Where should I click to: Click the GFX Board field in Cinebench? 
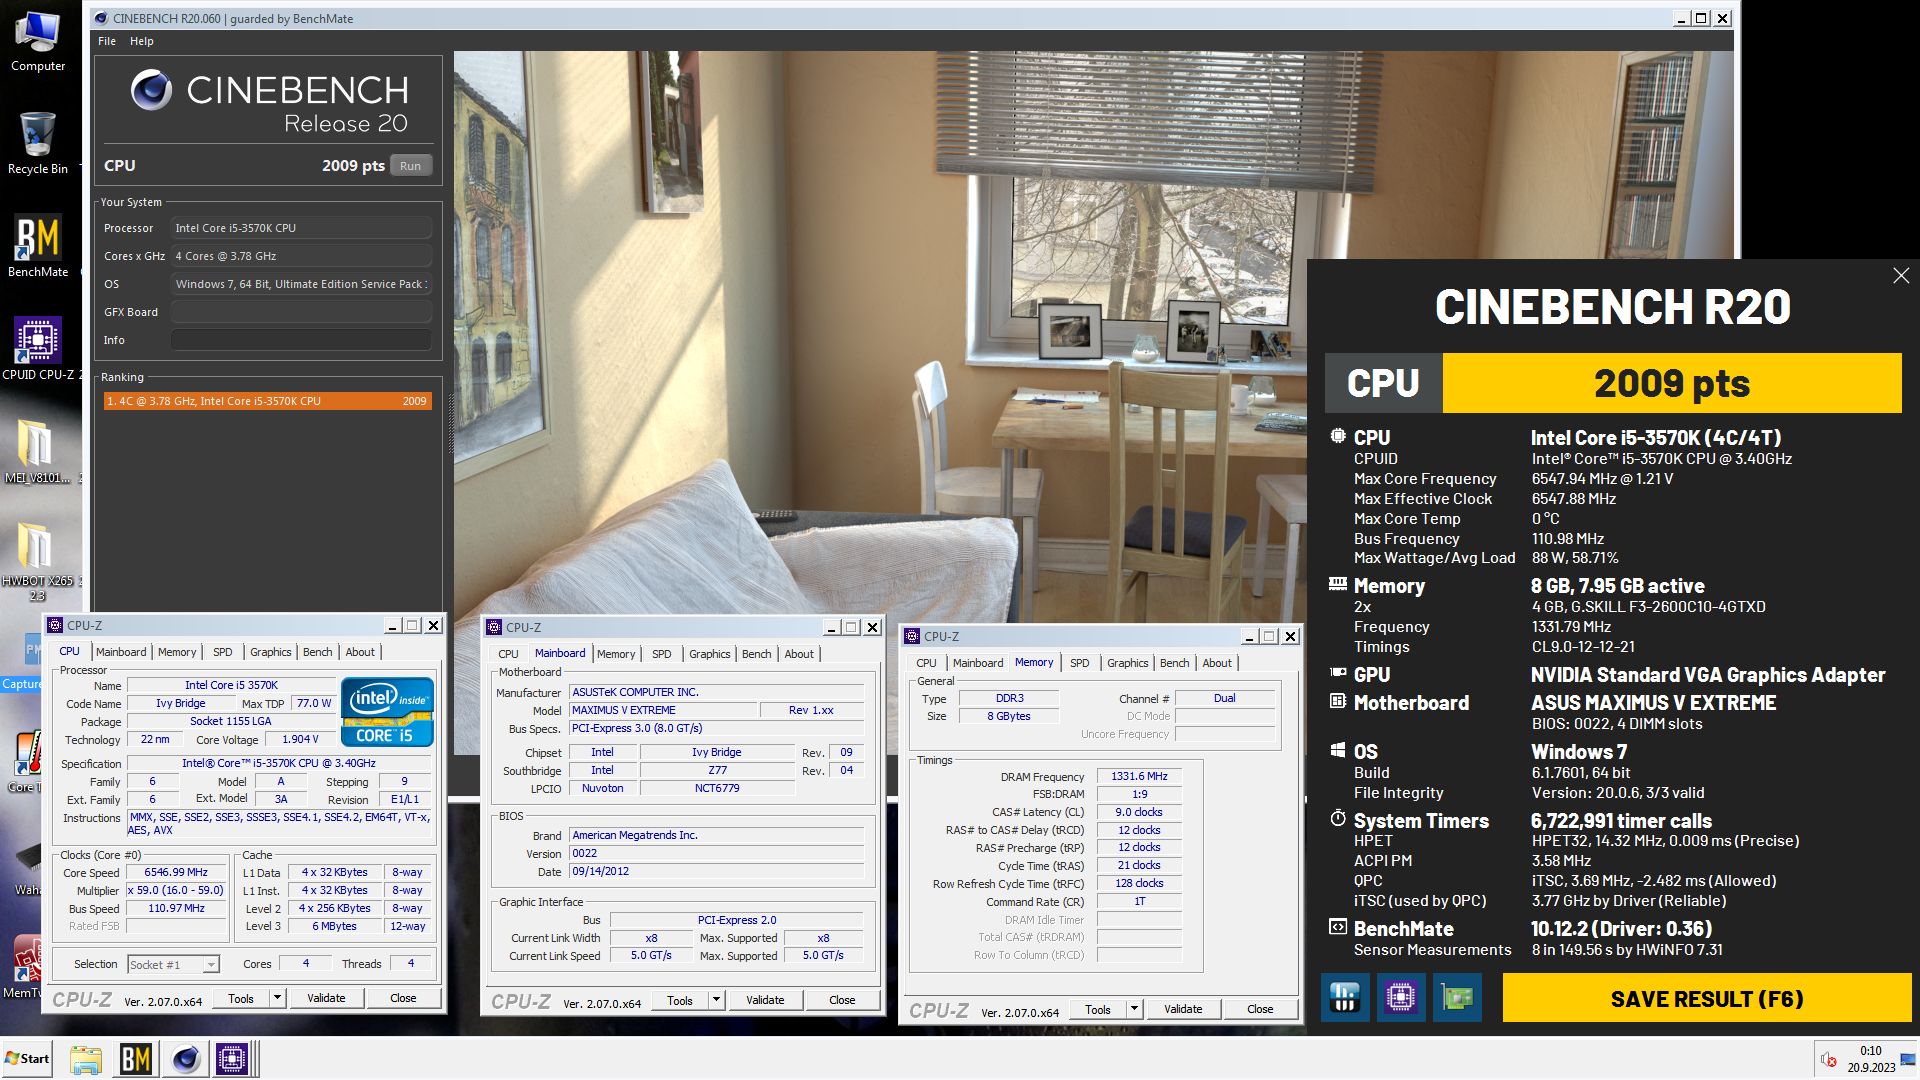tap(300, 312)
